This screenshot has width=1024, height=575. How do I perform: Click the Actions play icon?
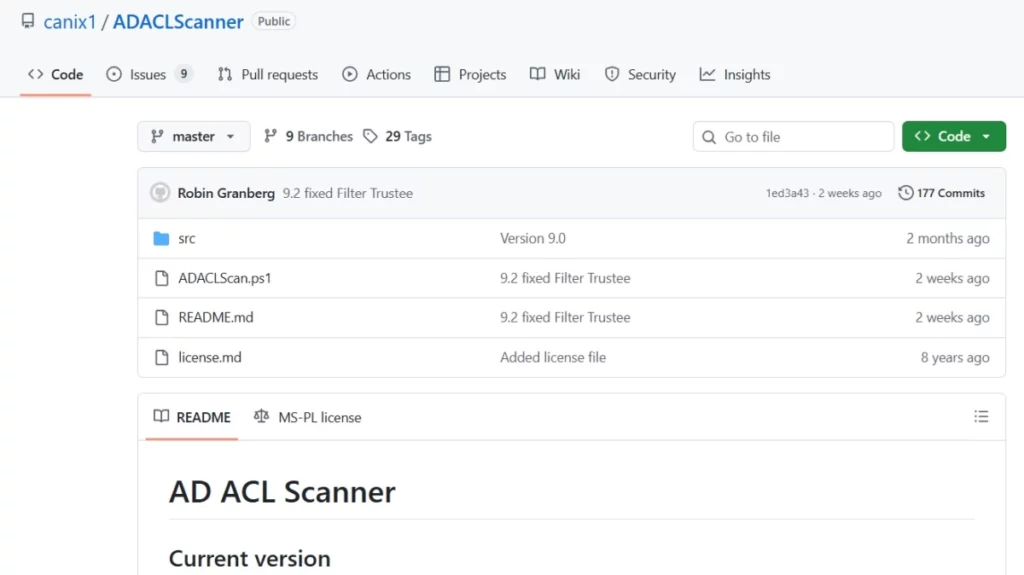[350, 74]
